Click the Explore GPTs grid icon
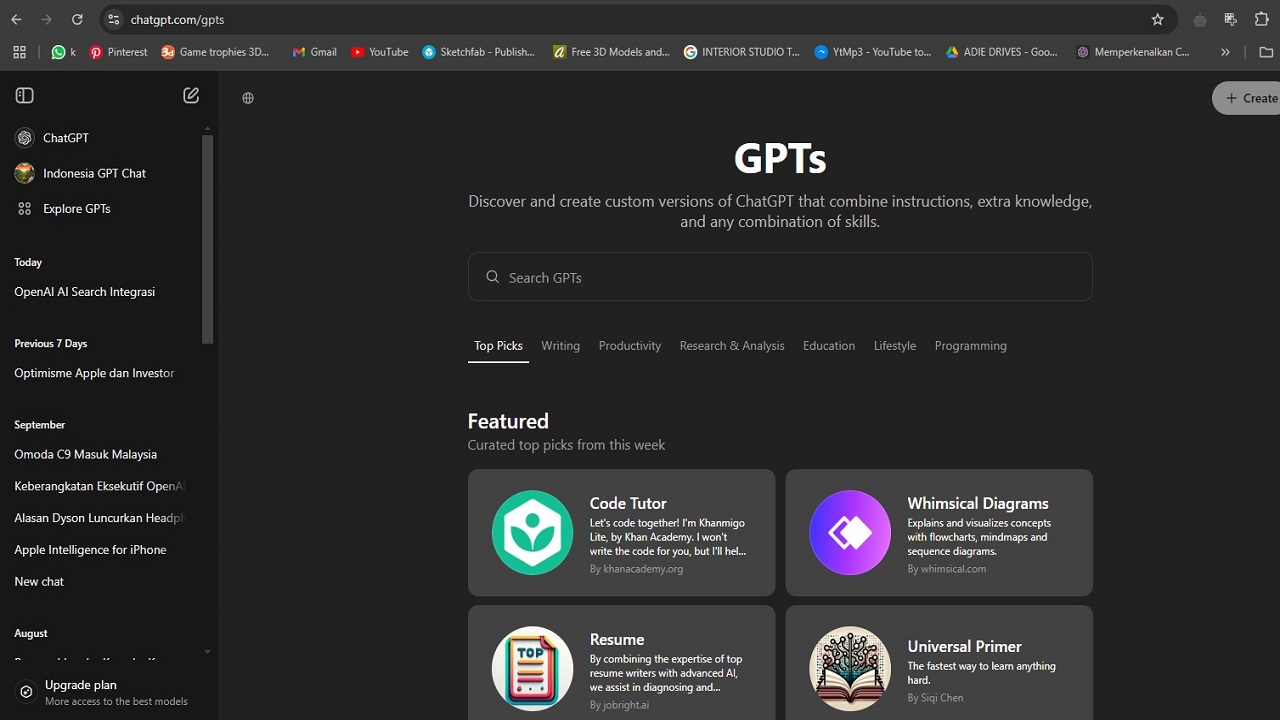This screenshot has width=1280, height=720. pyautogui.click(x=25, y=209)
